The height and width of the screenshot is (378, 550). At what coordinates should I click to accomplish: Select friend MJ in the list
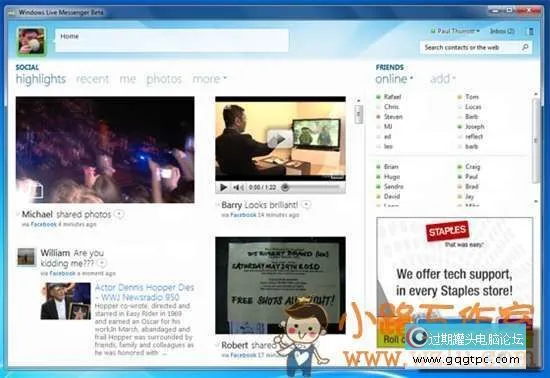(x=388, y=127)
